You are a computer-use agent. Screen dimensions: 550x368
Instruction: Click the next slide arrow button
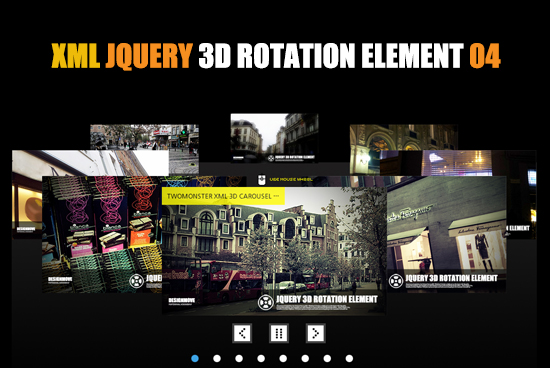pos(316,333)
